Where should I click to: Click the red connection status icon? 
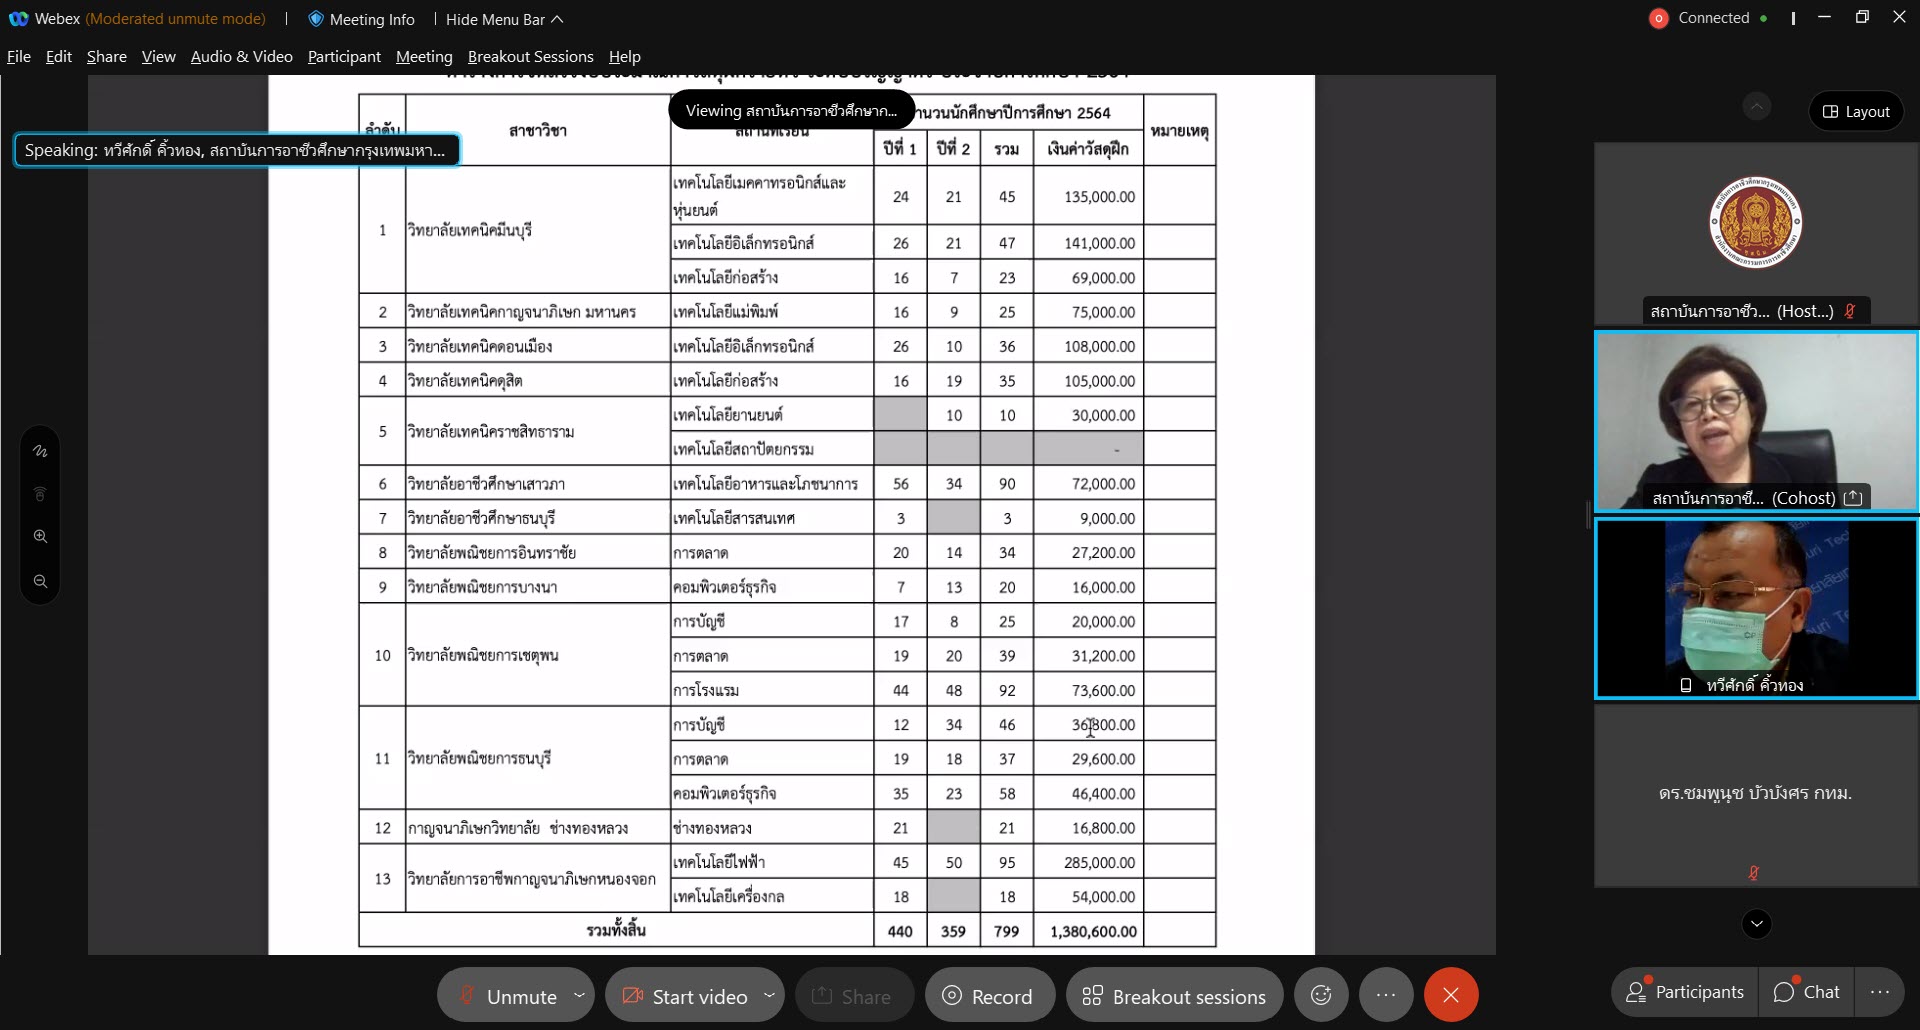1659,18
